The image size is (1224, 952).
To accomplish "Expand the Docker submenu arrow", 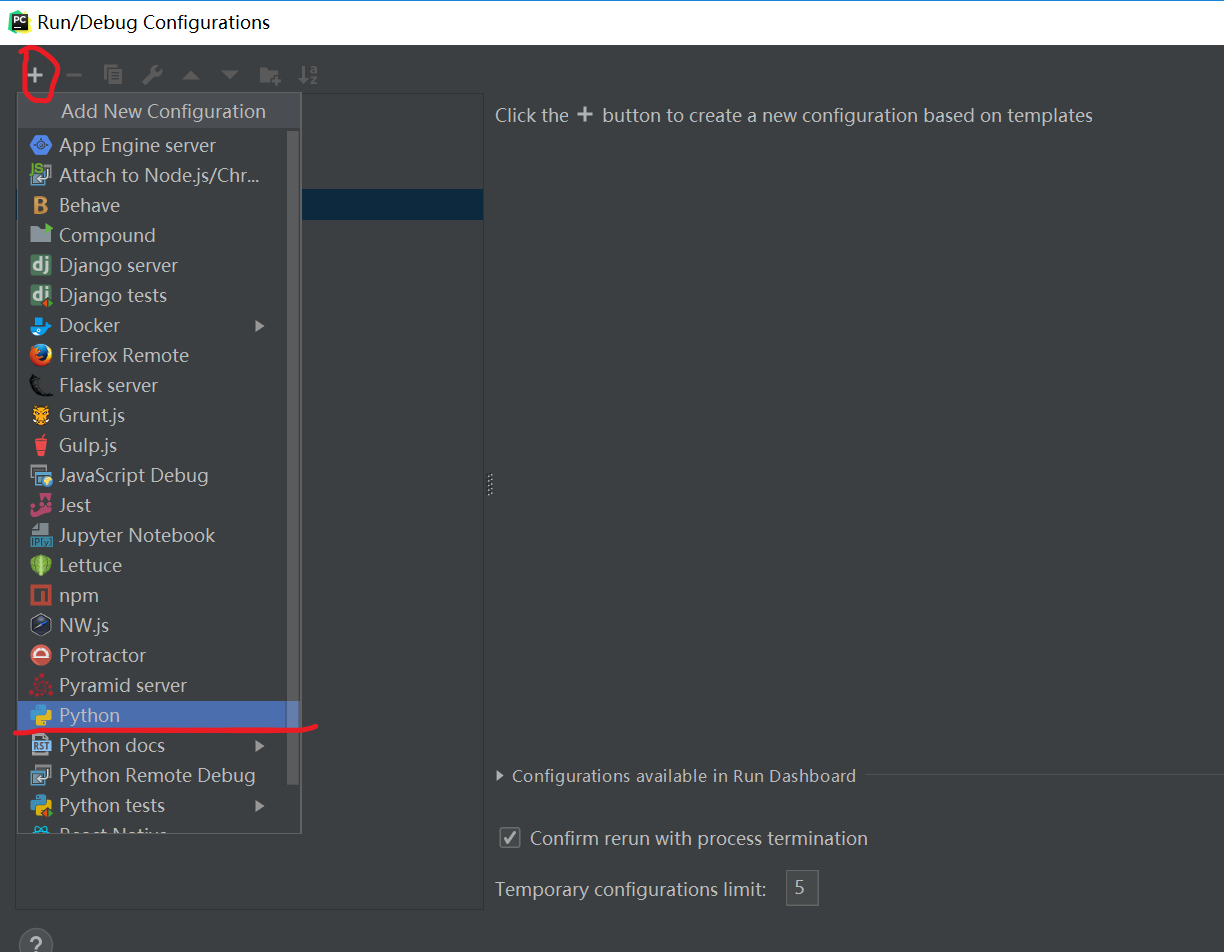I will (x=260, y=325).
